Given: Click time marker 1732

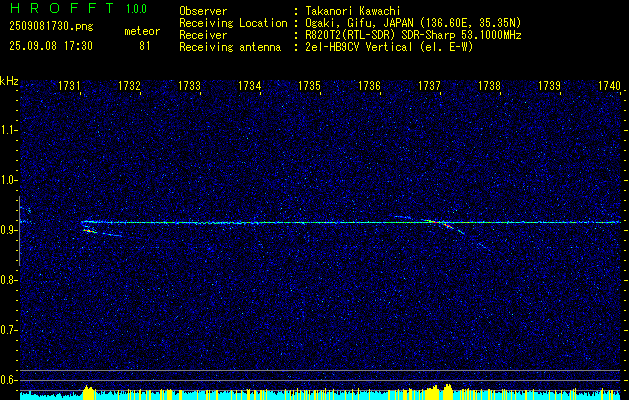Looking at the screenshot, I should point(130,86).
